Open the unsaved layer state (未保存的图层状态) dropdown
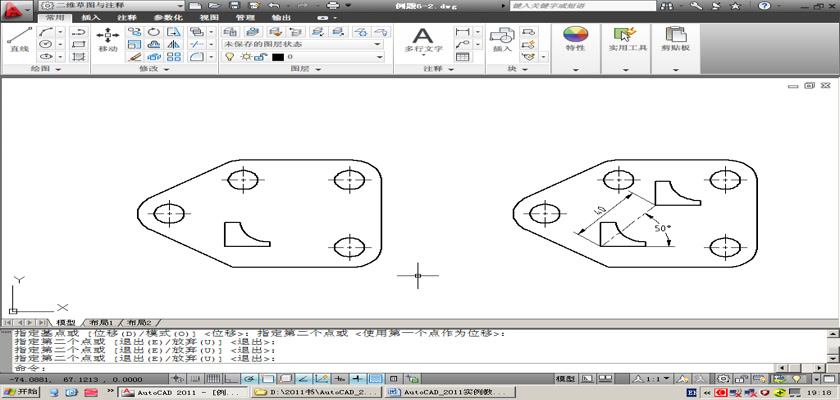The image size is (840, 400). pos(302,44)
